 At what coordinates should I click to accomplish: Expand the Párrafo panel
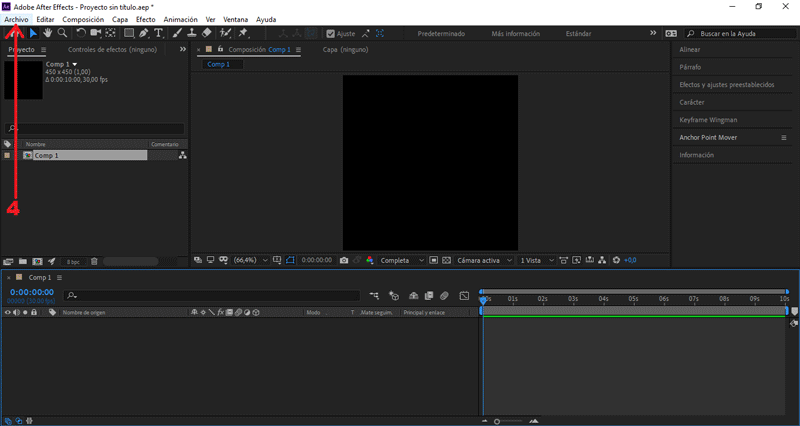click(691, 68)
